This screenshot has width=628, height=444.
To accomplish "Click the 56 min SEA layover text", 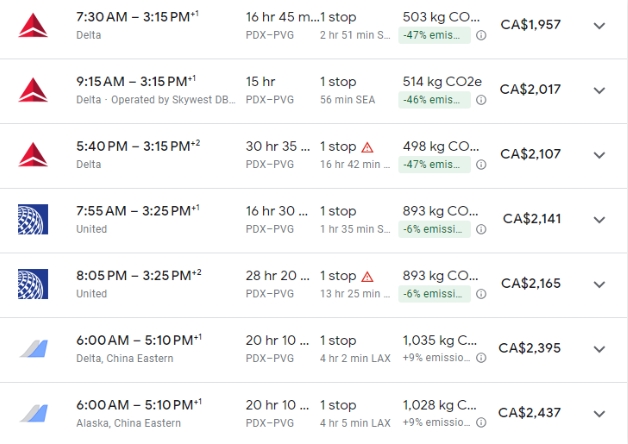I will pos(347,100).
